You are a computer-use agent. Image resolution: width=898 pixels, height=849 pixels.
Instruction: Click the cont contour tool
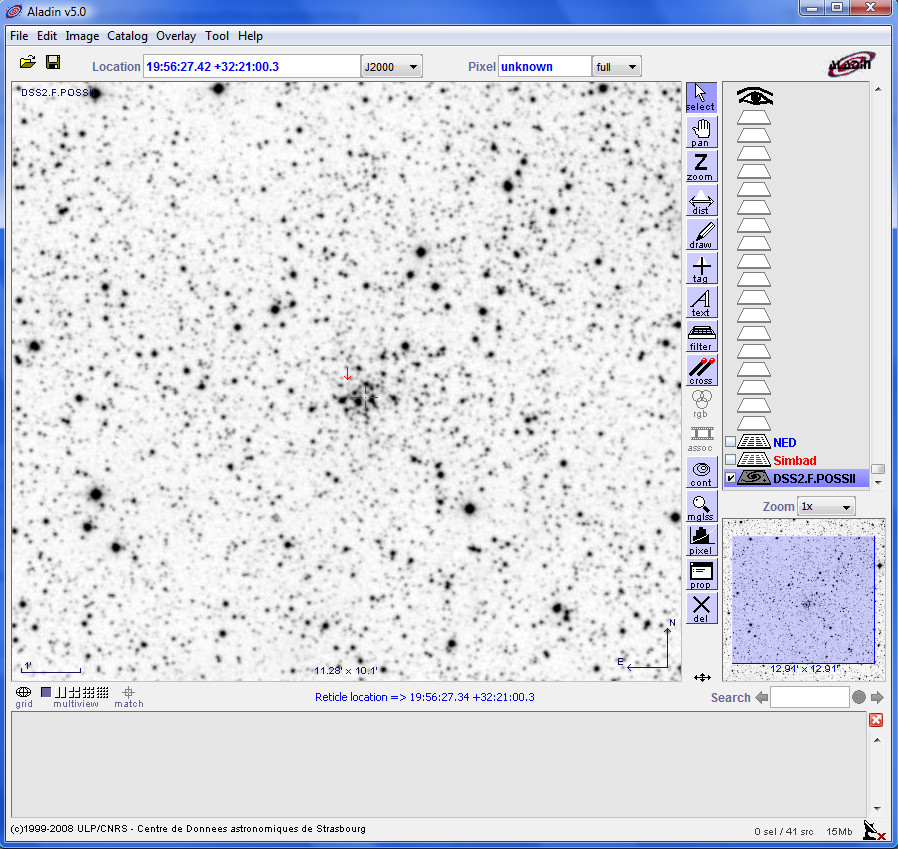pyautogui.click(x=701, y=472)
